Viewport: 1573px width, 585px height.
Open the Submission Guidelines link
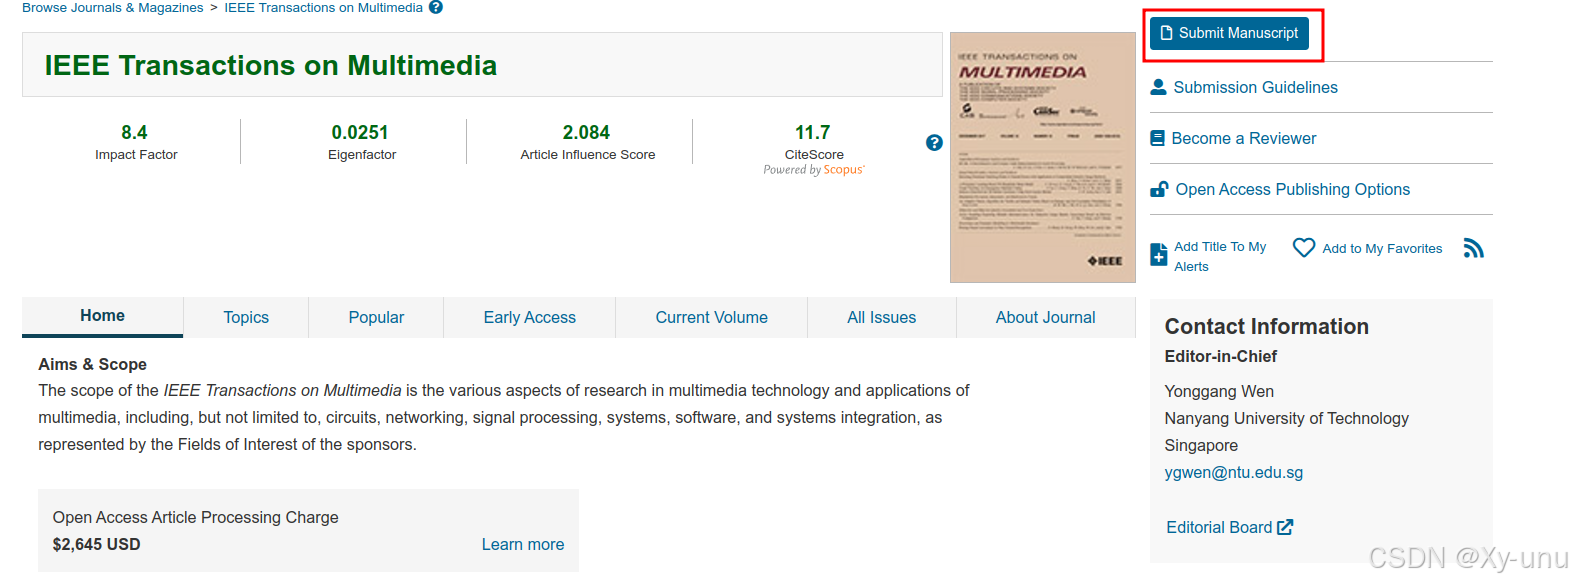(x=1255, y=87)
